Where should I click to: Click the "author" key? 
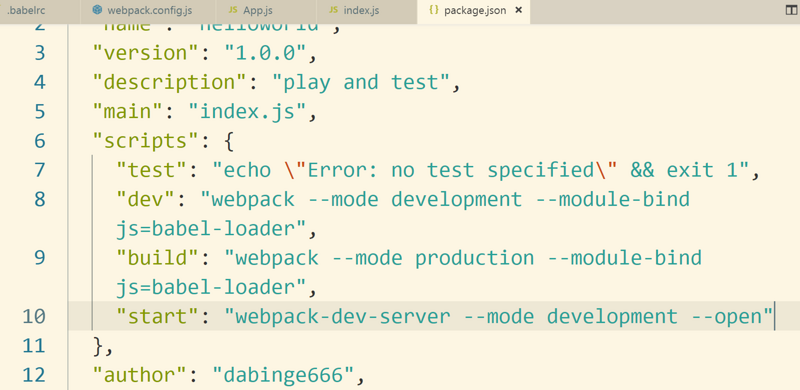tap(140, 375)
